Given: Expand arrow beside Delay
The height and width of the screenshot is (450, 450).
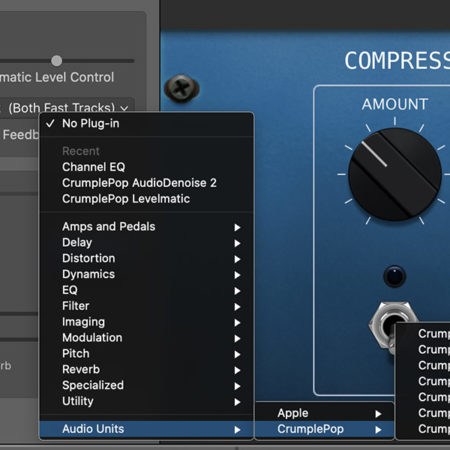Looking at the screenshot, I should pos(237,243).
